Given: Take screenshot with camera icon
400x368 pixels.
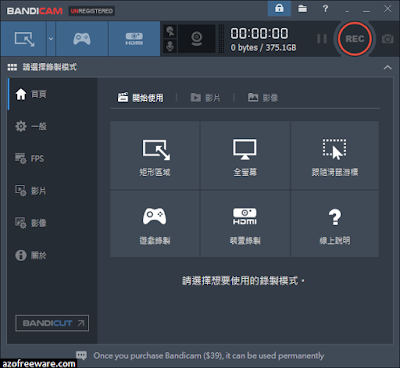Looking at the screenshot, I should pyautogui.click(x=387, y=39).
